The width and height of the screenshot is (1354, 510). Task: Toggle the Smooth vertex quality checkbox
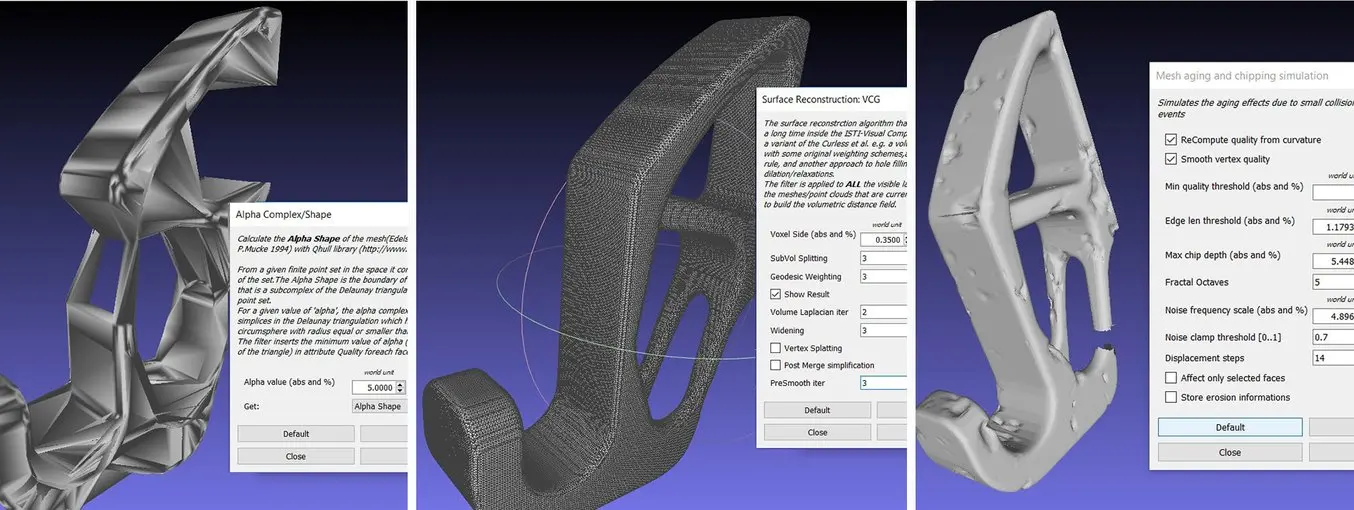click(1171, 159)
